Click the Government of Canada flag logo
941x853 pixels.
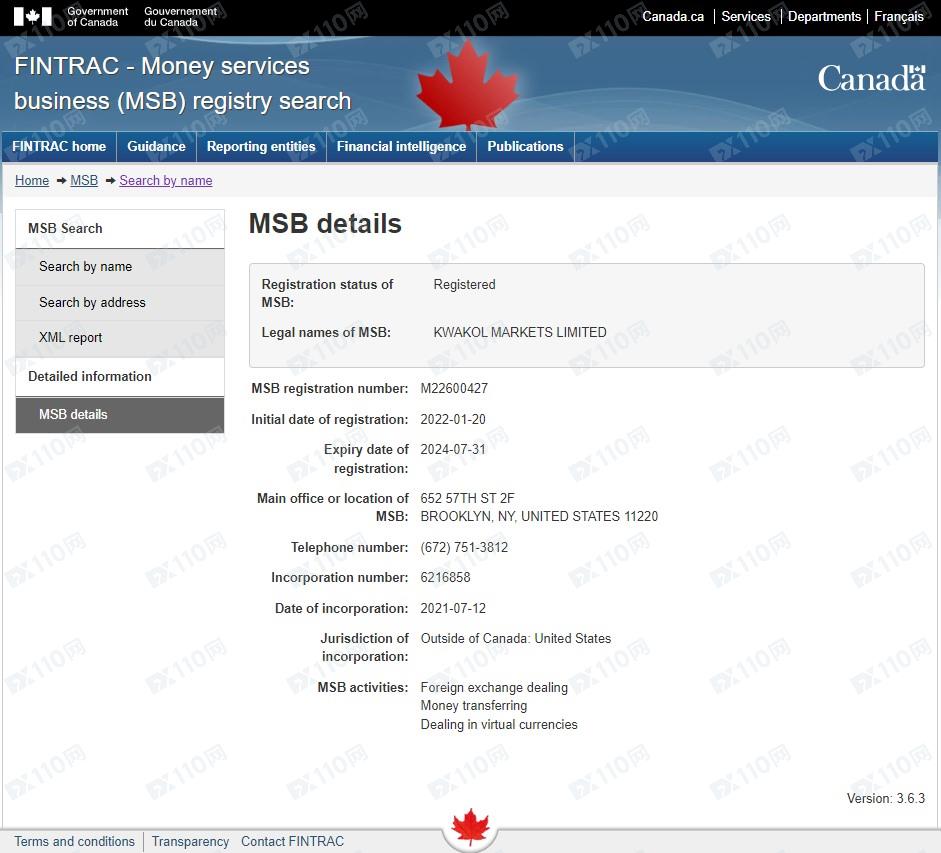32,17
